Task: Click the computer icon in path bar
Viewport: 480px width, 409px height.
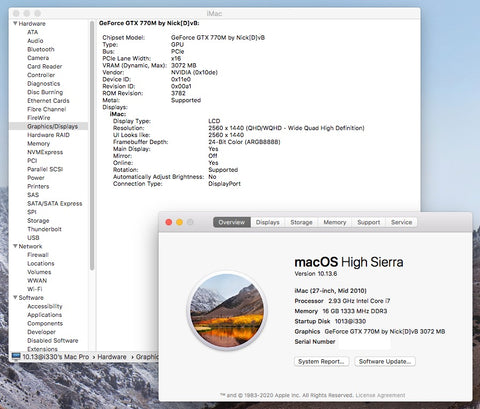Action: pos(16,356)
